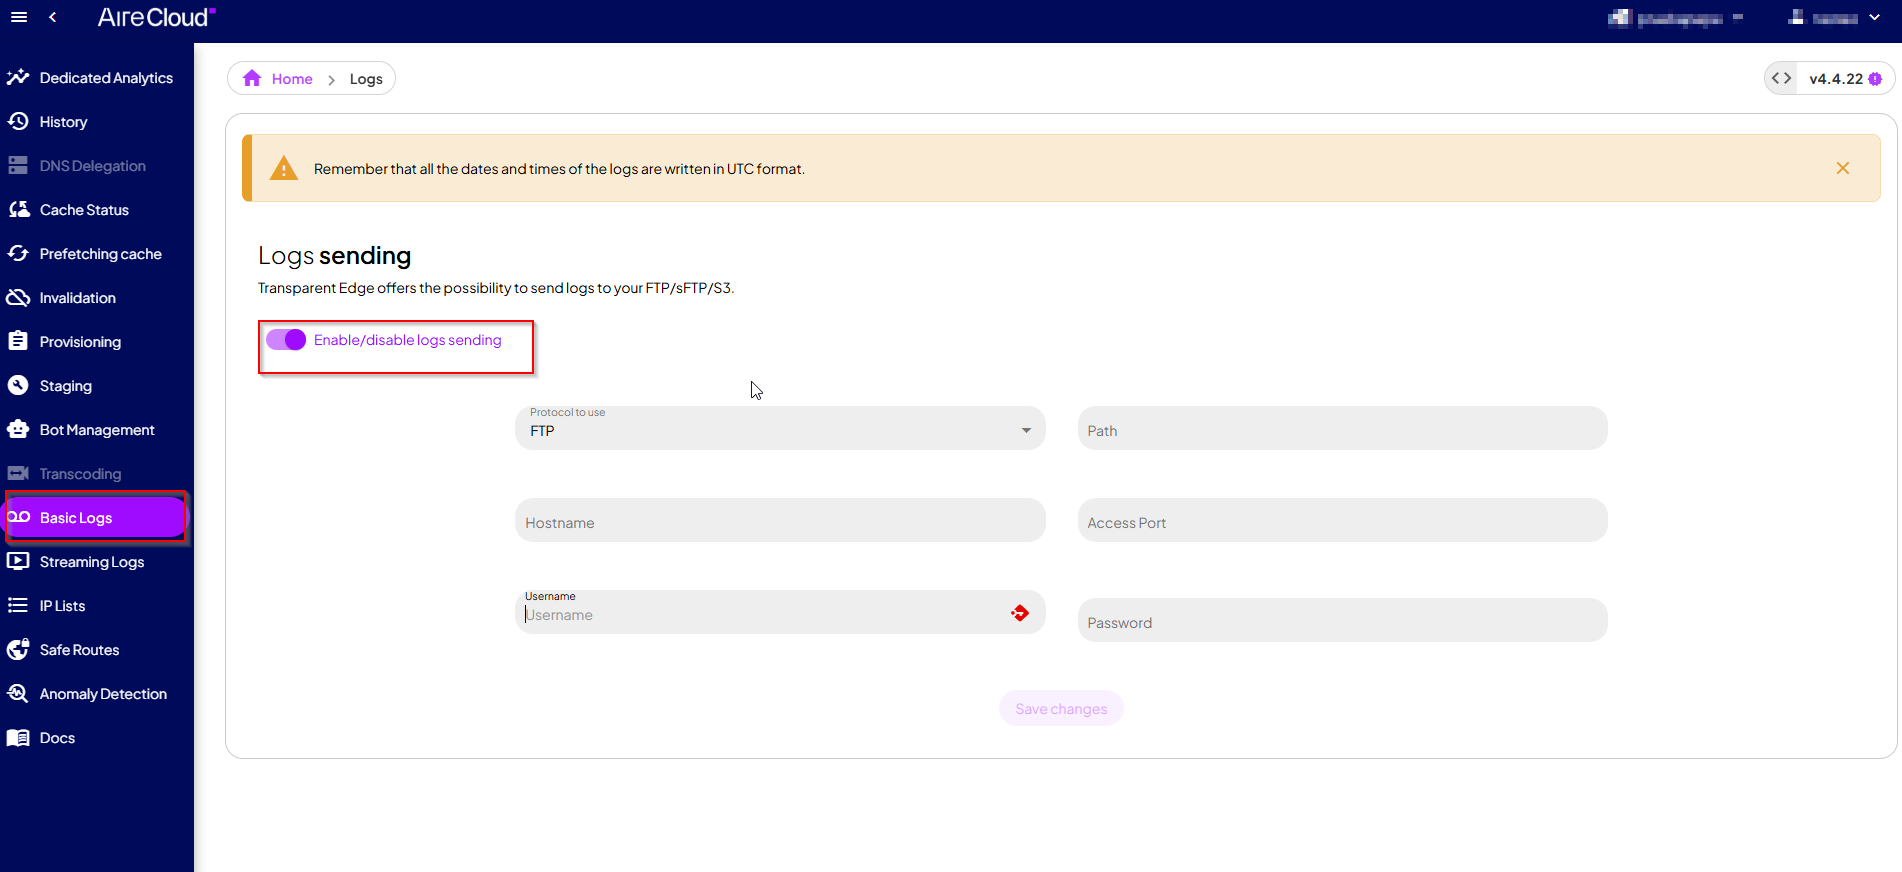Click the code brackets version icon
The width and height of the screenshot is (1902, 872).
(x=1781, y=78)
